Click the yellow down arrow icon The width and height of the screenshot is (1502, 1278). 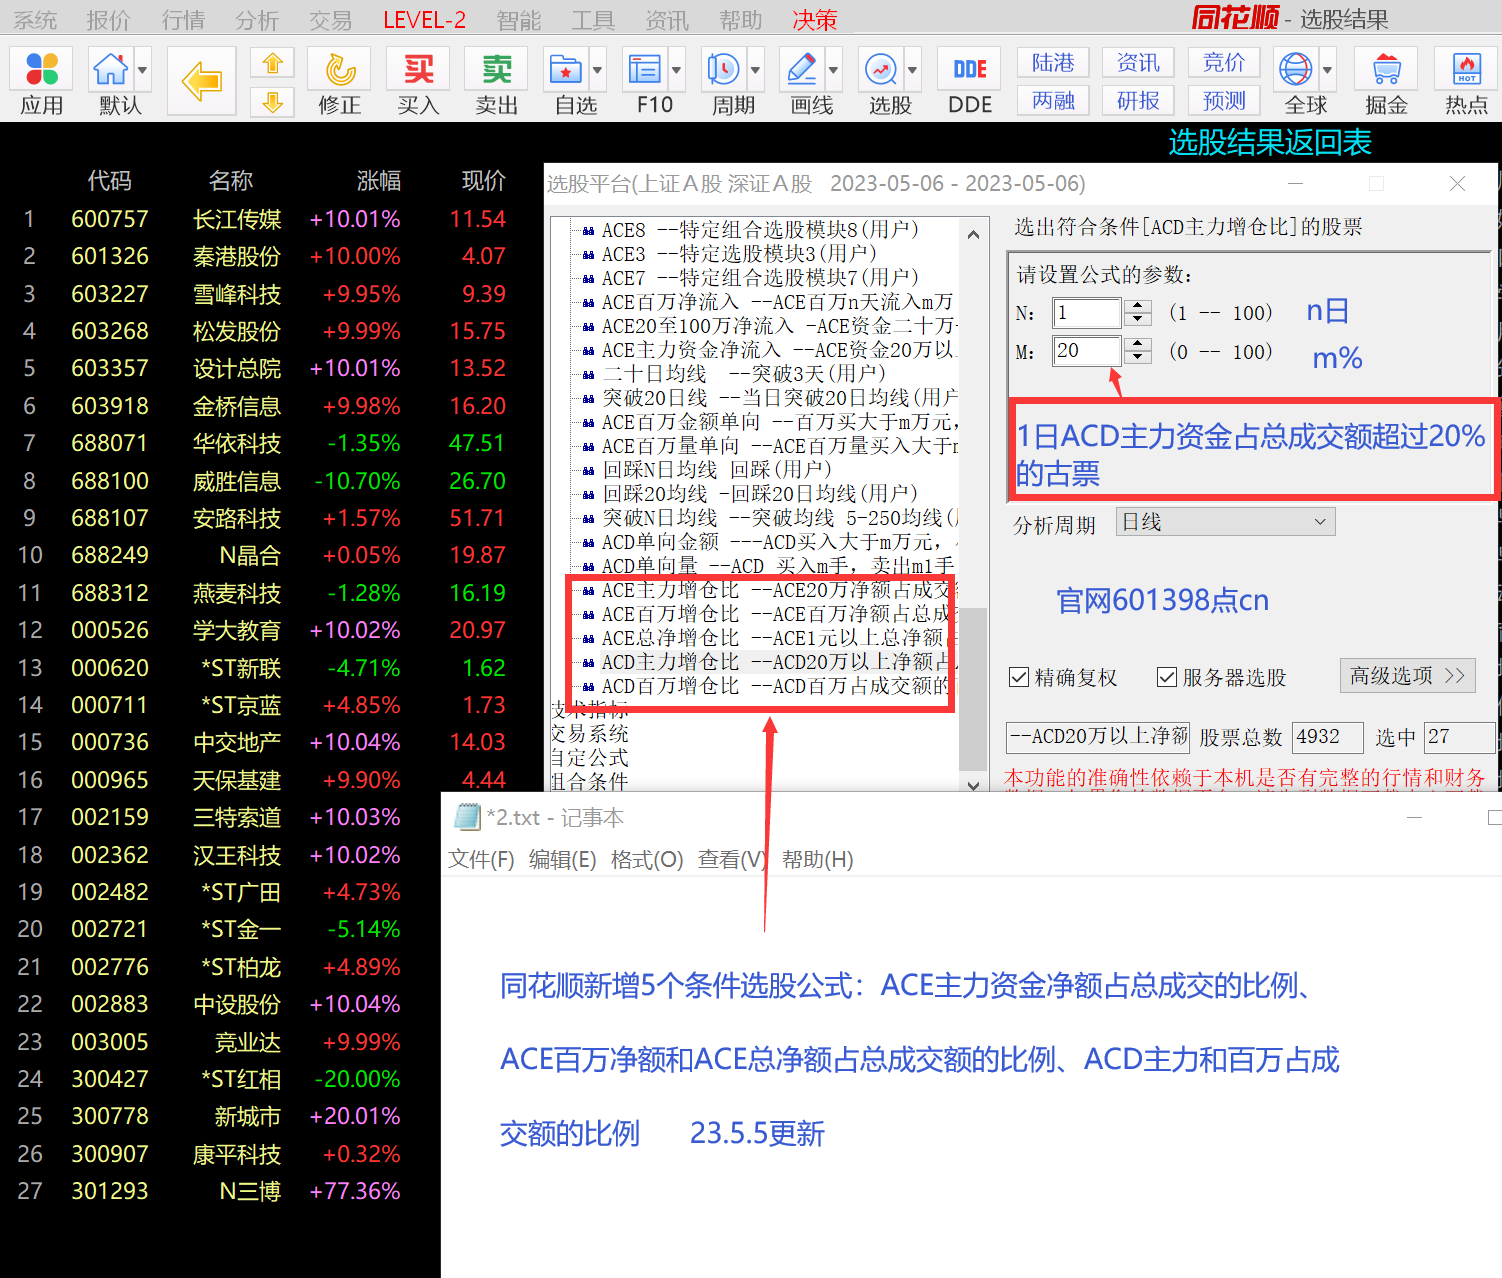click(x=272, y=101)
